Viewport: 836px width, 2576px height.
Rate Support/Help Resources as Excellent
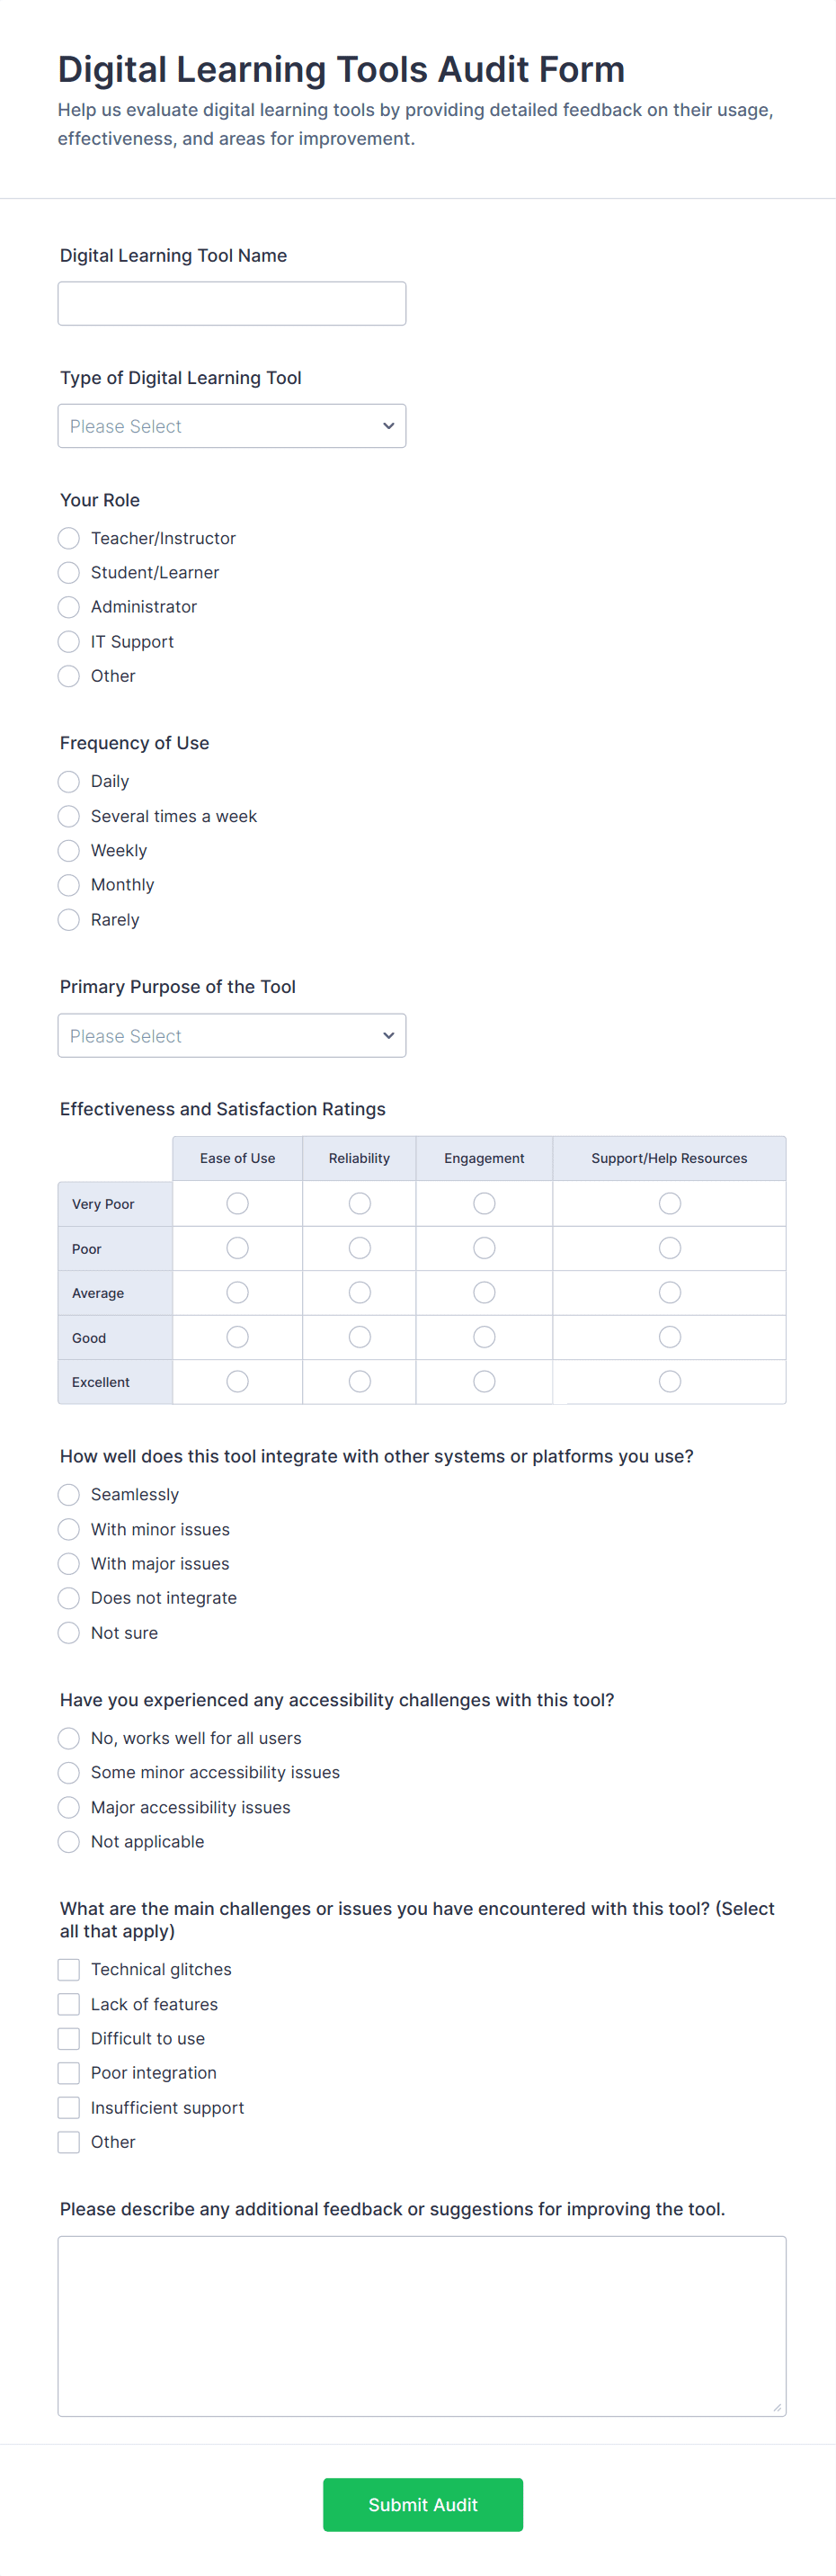(x=669, y=1381)
